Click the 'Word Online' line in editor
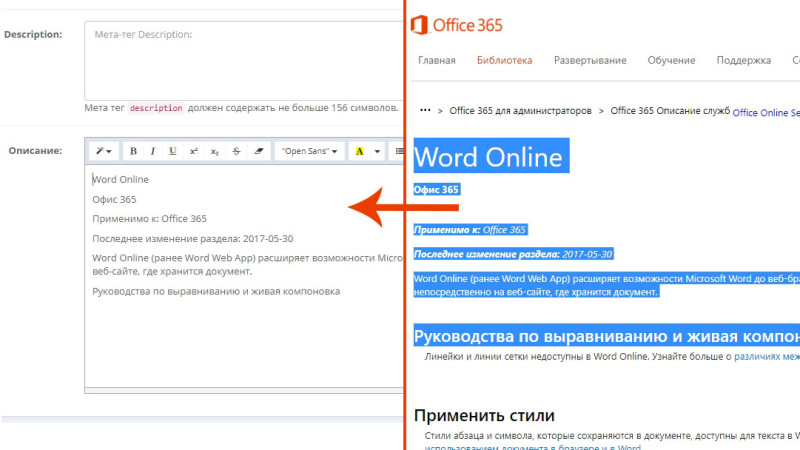Screen dimensions: 800x450 pyautogui.click(x=120, y=180)
